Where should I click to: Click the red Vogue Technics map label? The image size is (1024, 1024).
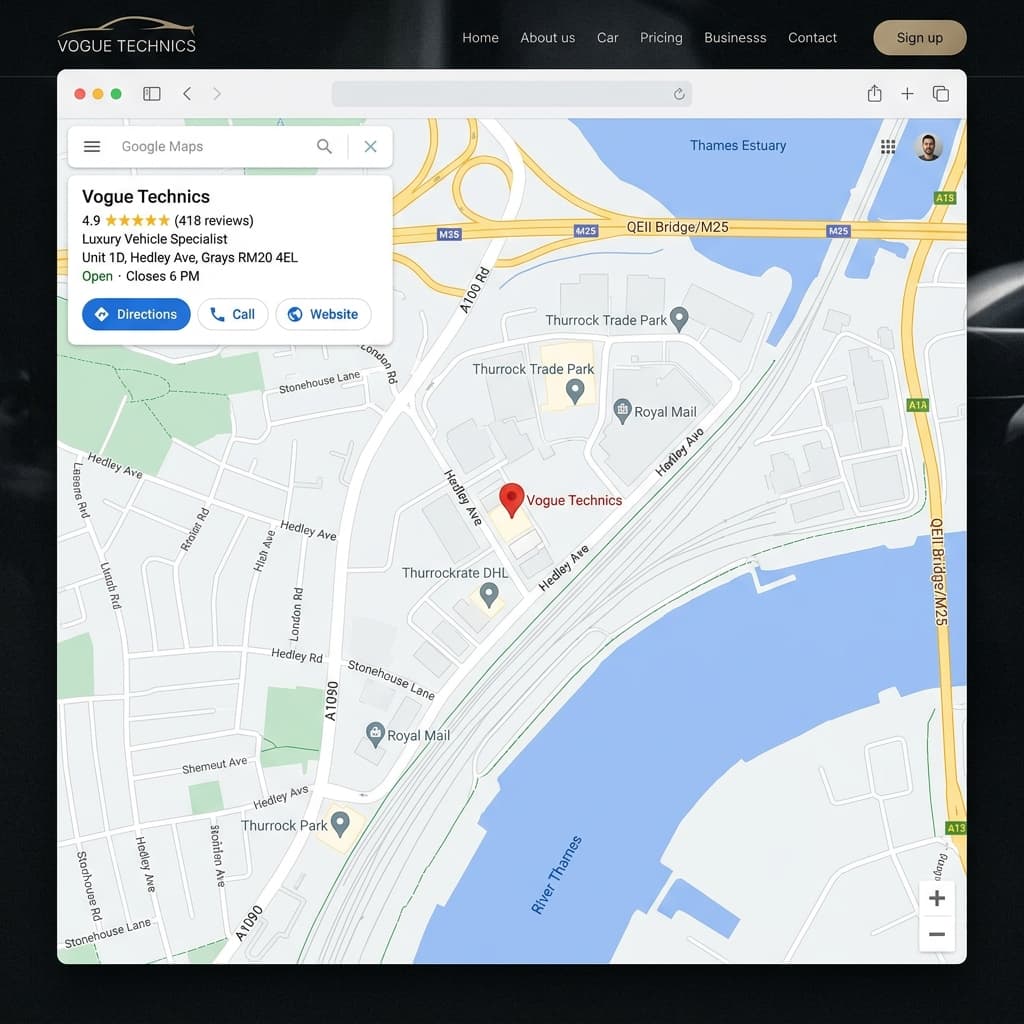tap(574, 500)
